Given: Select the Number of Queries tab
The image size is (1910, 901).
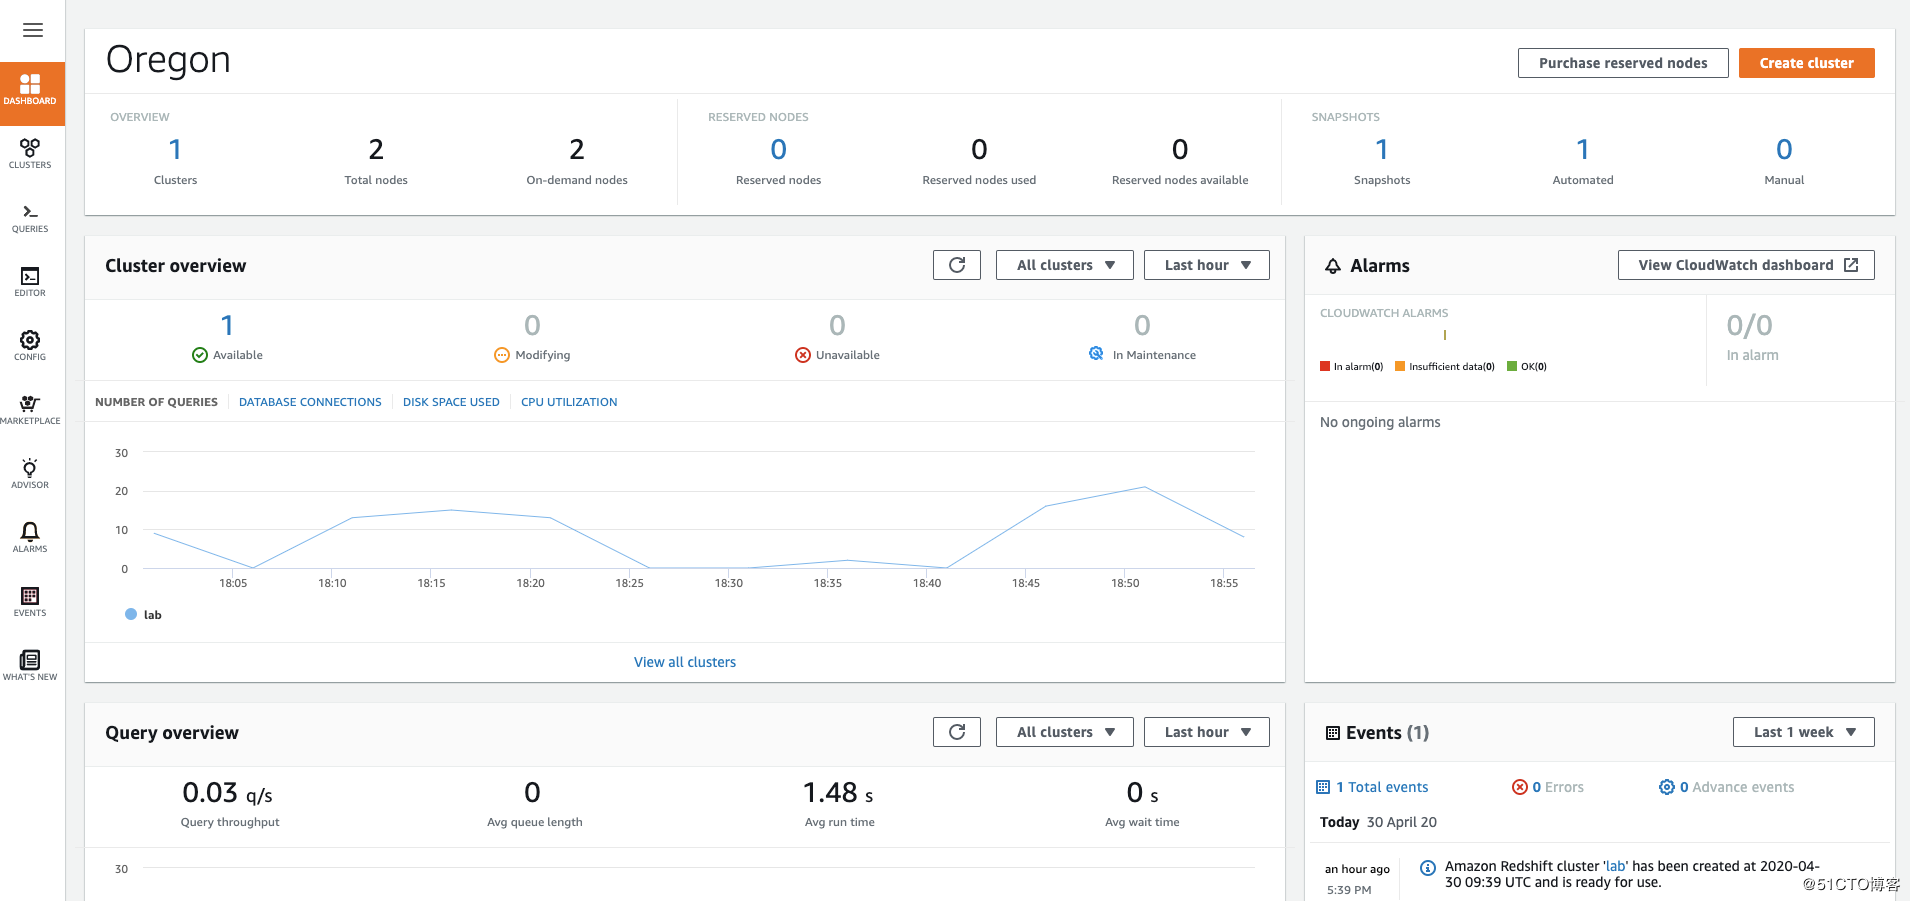Looking at the screenshot, I should tap(156, 402).
